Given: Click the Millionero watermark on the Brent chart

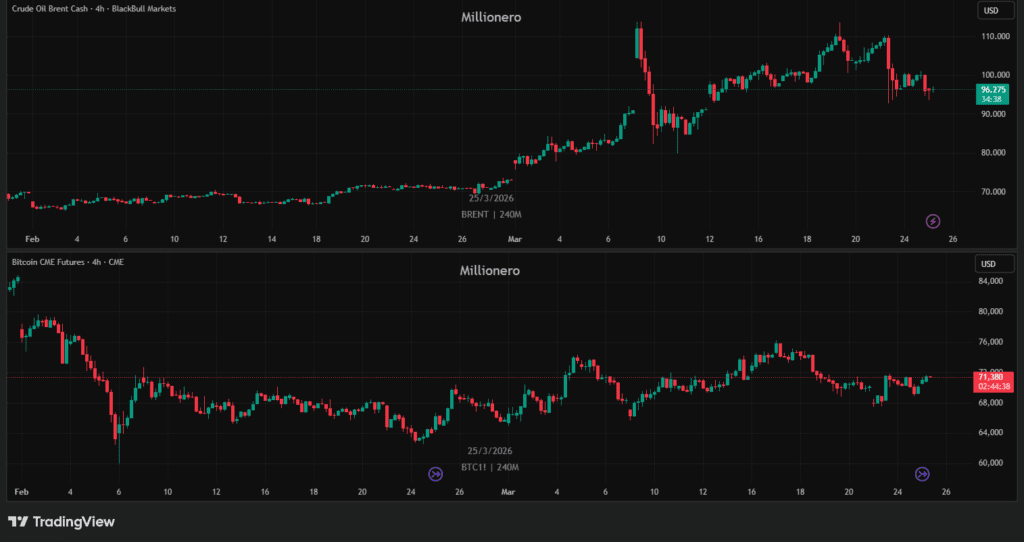Looking at the screenshot, I should [490, 18].
